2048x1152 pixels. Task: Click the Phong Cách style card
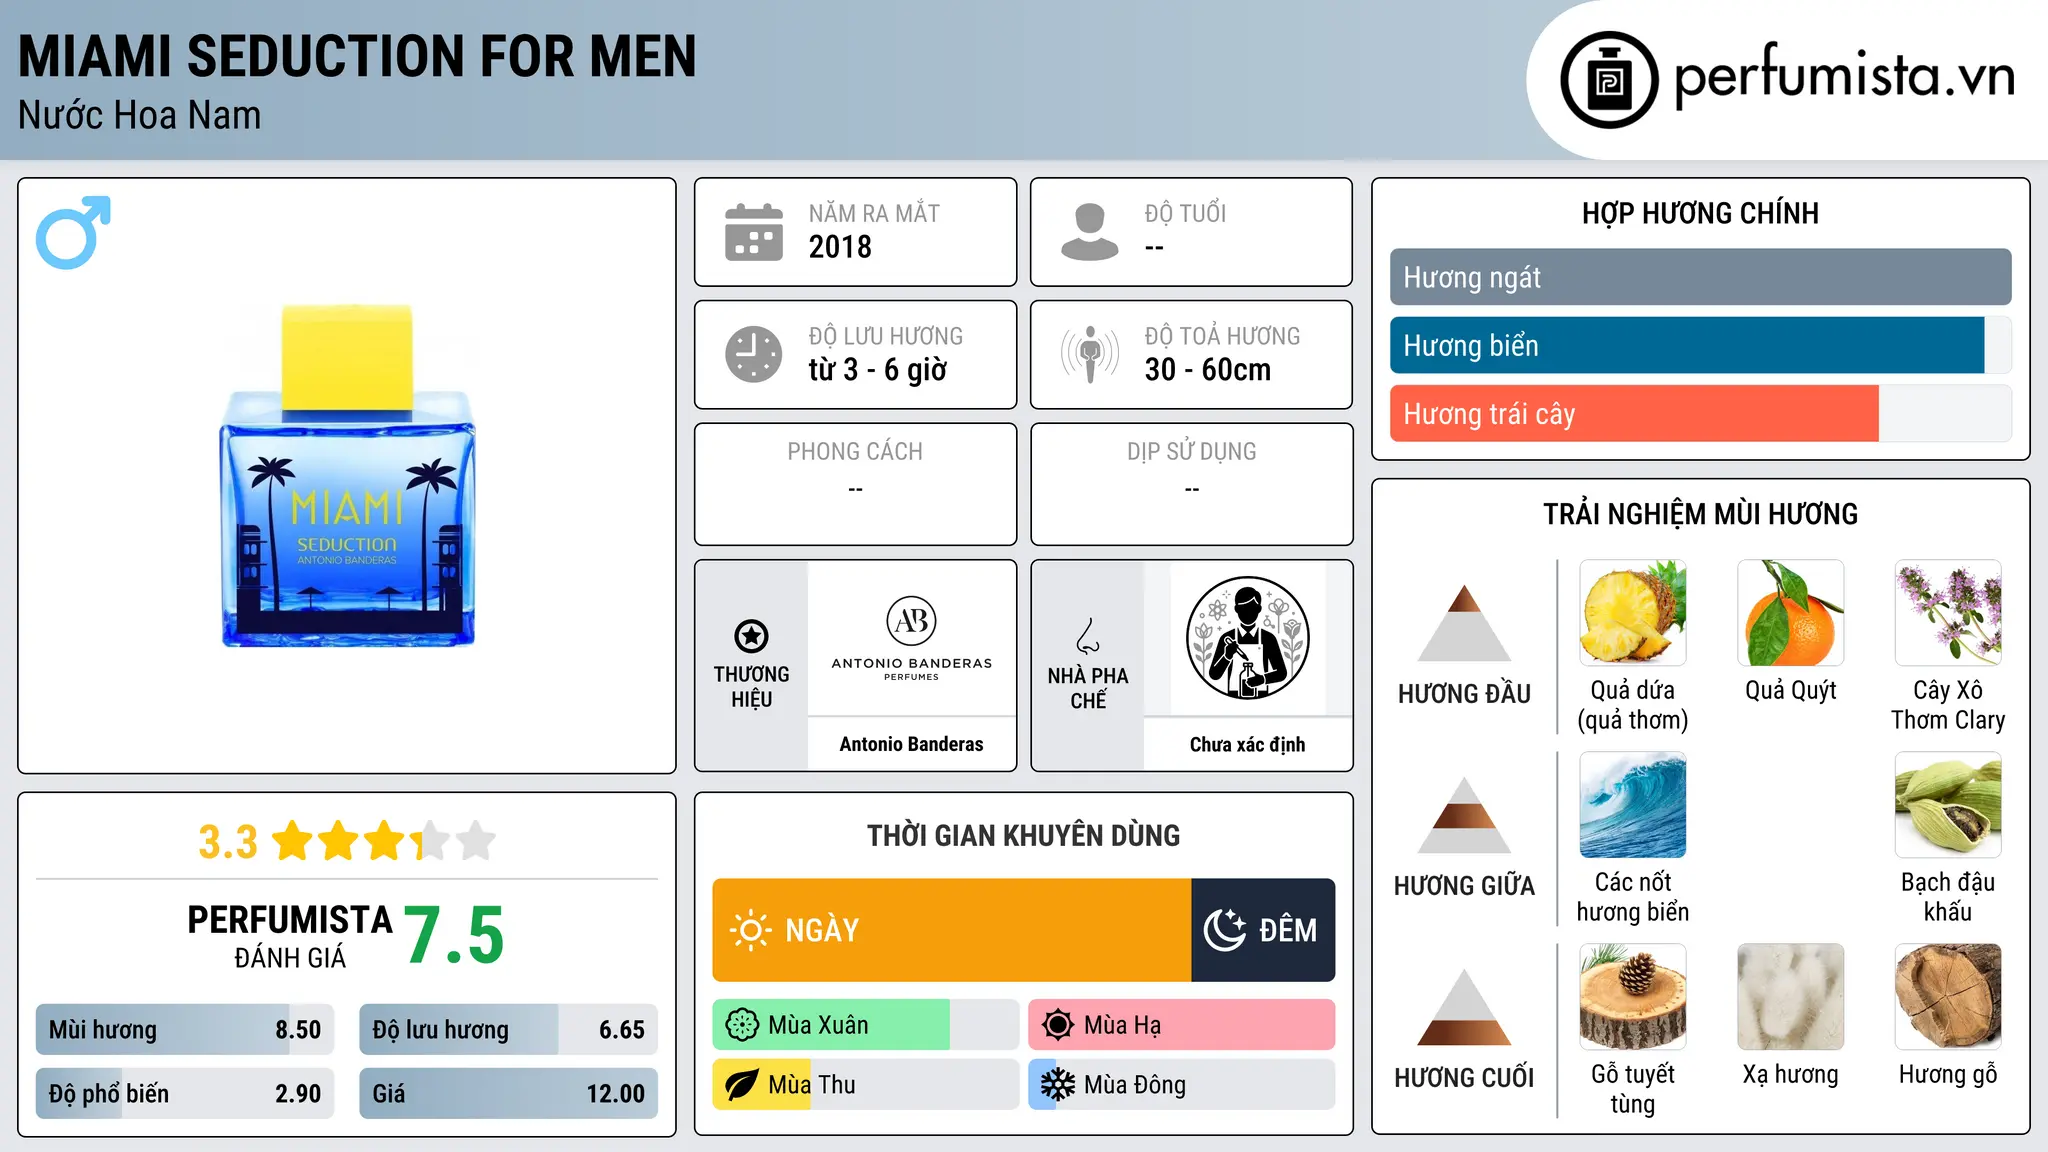click(856, 484)
